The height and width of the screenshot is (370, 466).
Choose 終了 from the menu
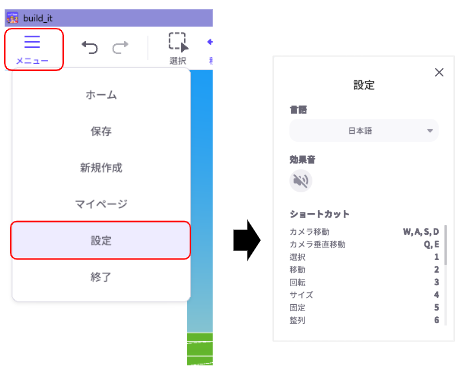click(101, 277)
